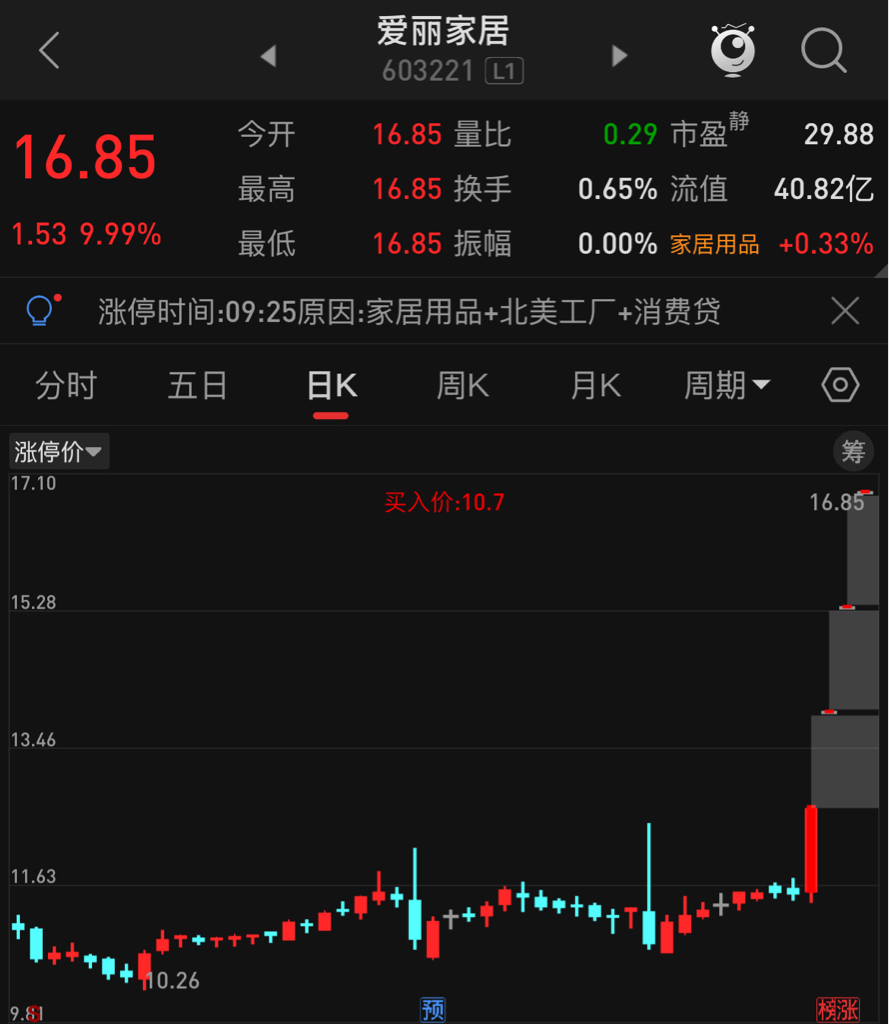The height and width of the screenshot is (1024, 889).
Task: Tap the 15.28 axis label
Action: pos(33,602)
